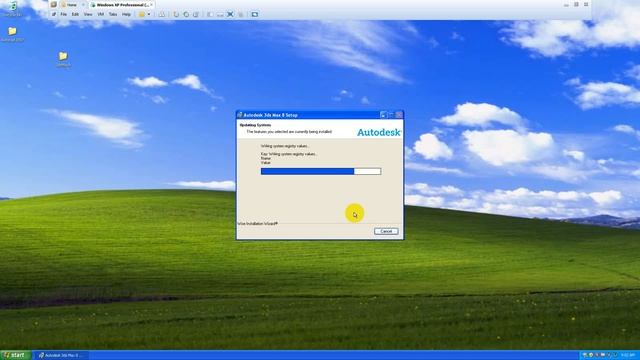Click the green round system tray icon

[591, 355]
